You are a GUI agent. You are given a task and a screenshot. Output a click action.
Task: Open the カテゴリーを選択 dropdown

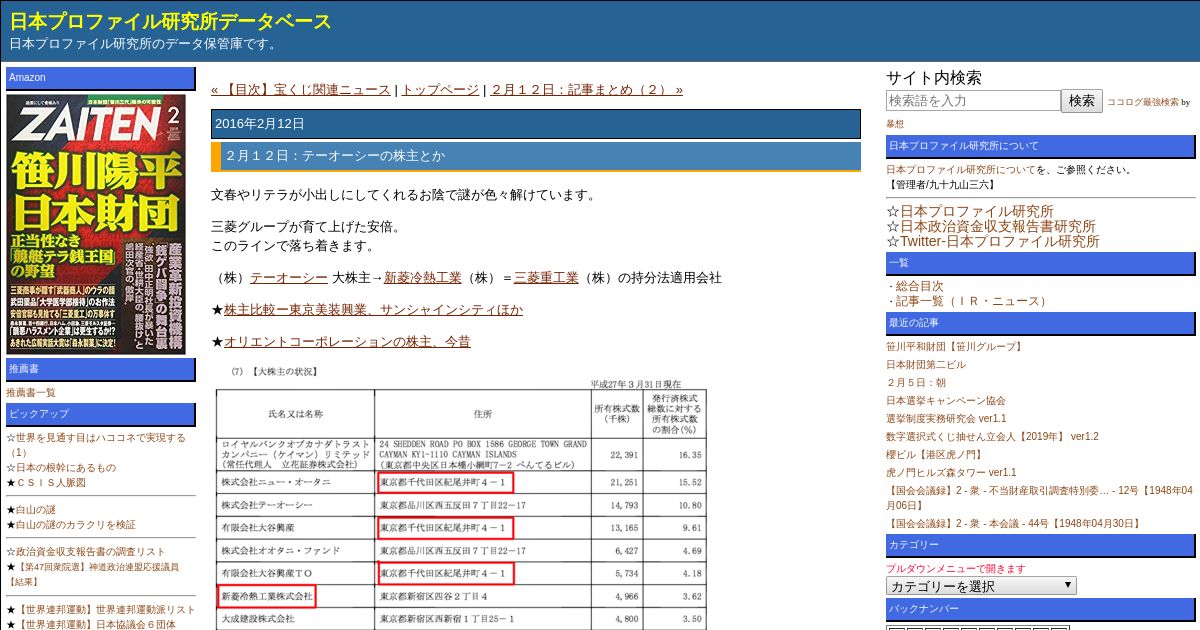pos(981,586)
